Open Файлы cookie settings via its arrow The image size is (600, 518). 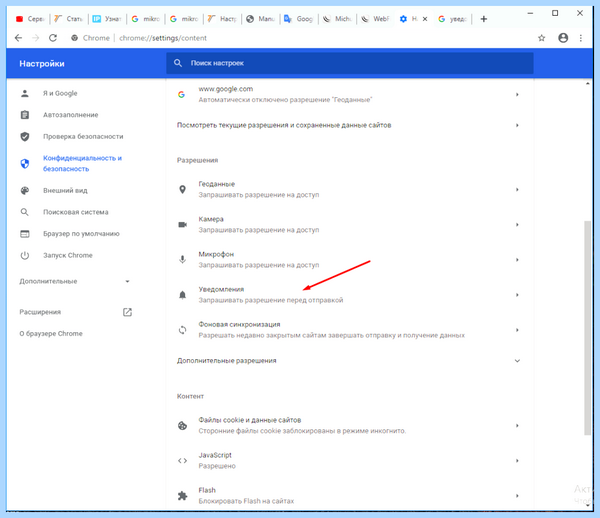point(517,425)
